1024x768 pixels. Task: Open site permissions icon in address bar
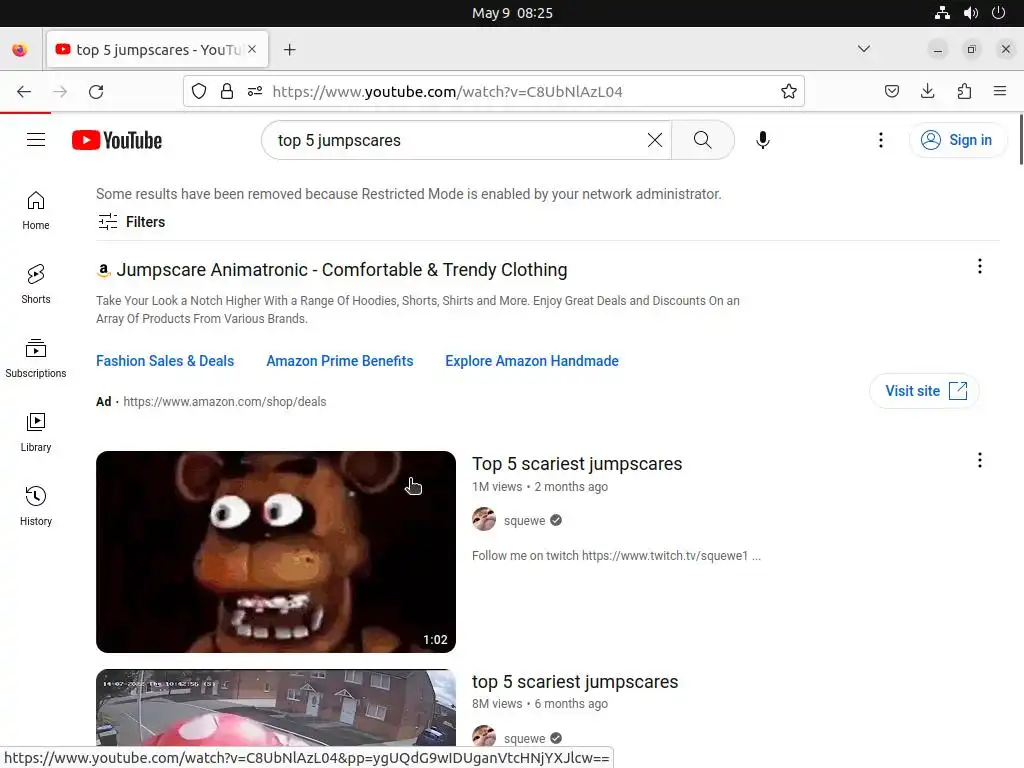pos(255,91)
